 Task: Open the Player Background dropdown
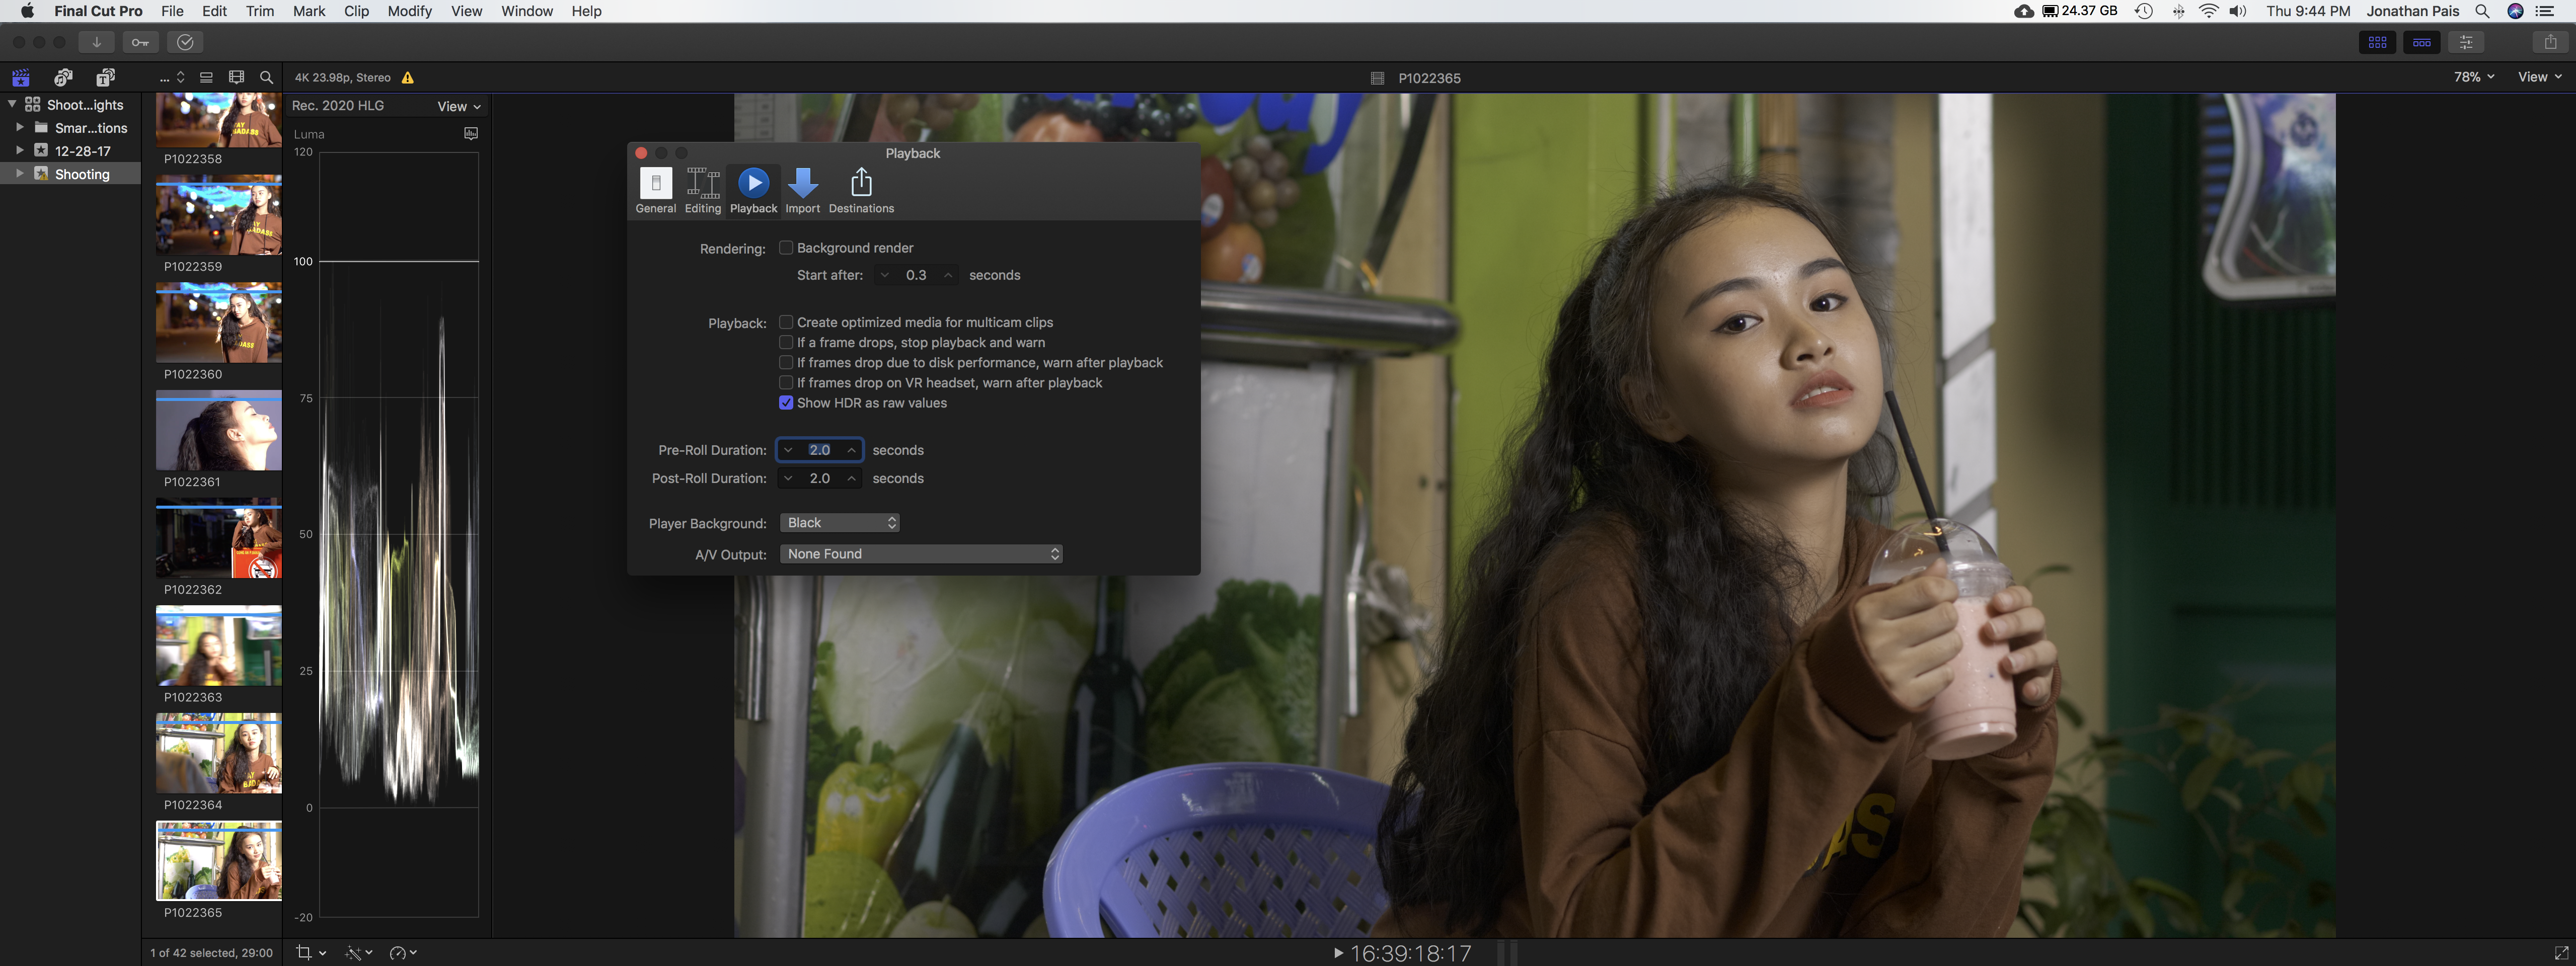[x=840, y=523]
